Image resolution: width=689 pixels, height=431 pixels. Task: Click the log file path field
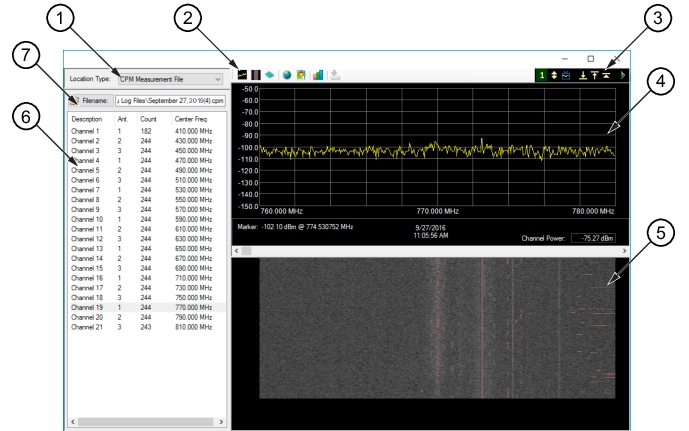169,100
